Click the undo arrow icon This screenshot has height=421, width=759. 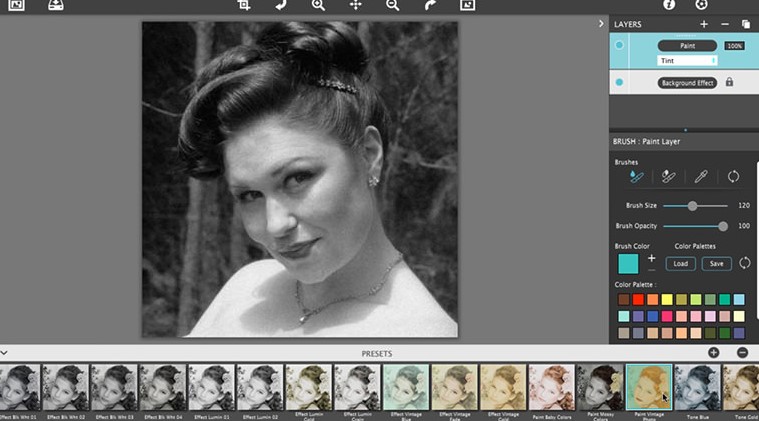[281, 5]
